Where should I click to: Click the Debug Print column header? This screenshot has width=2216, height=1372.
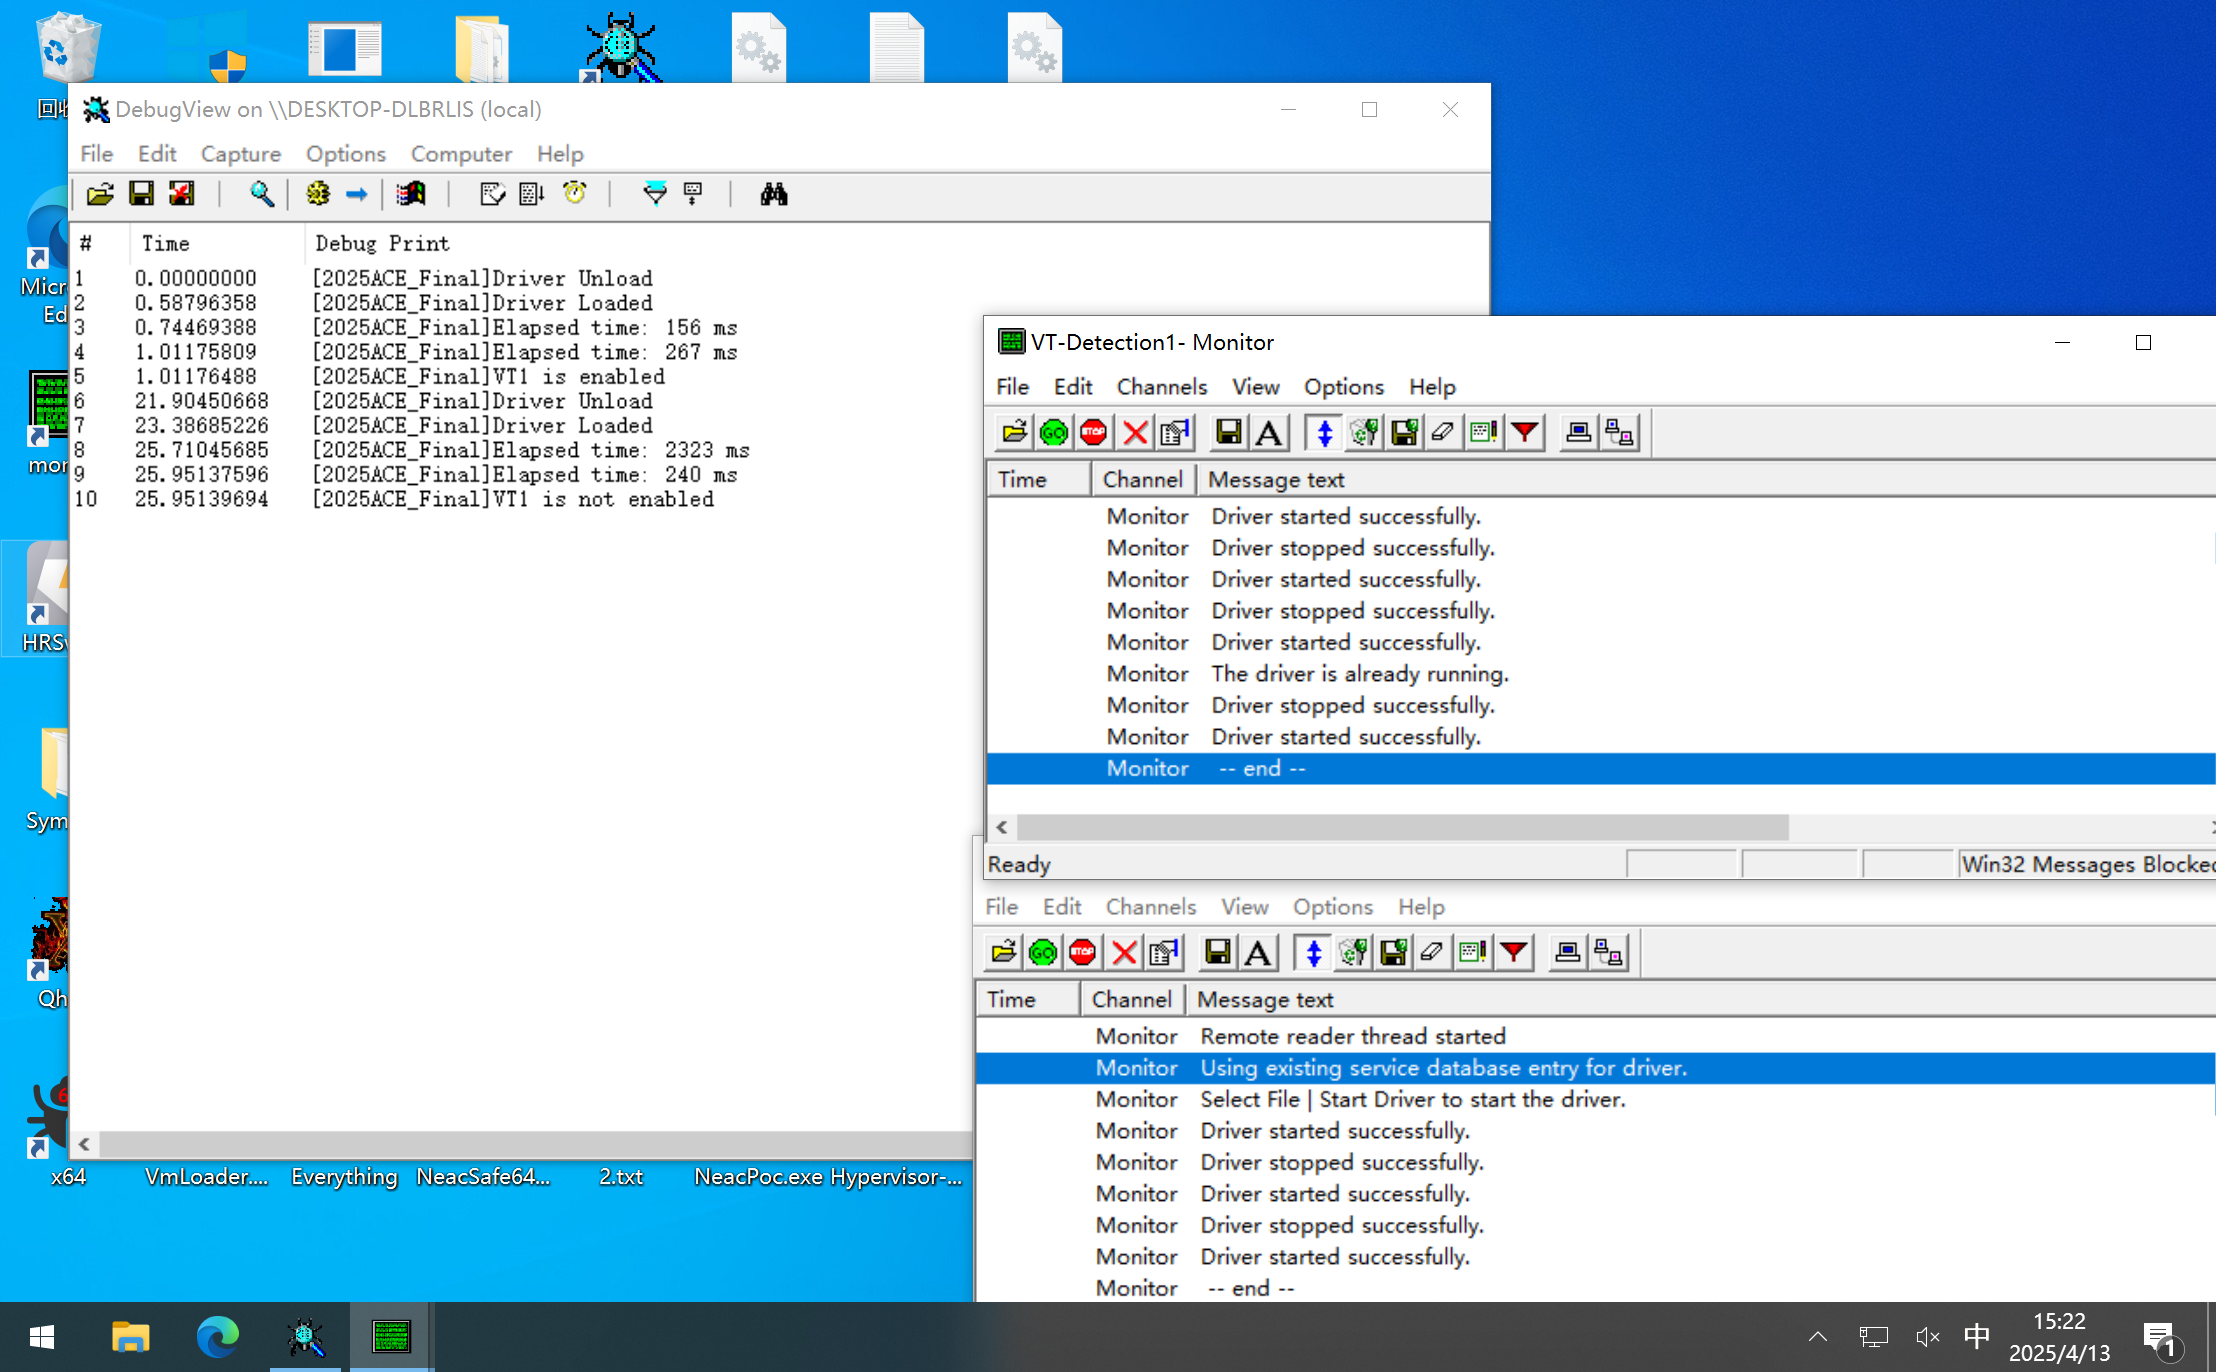point(382,243)
